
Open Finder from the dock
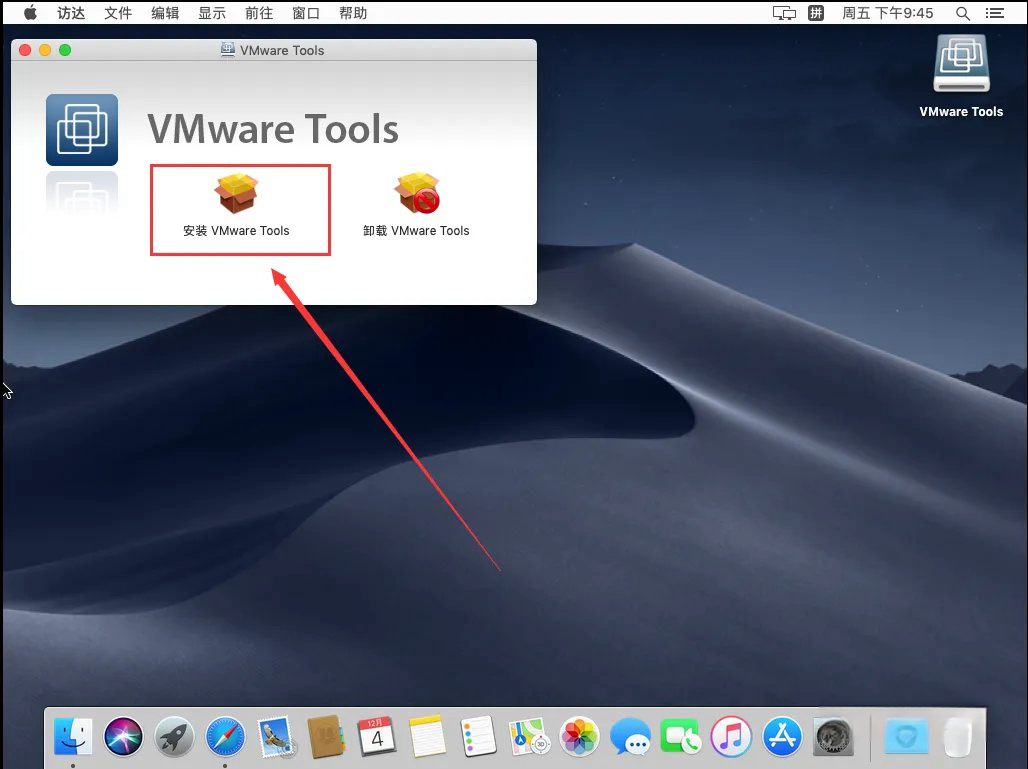click(73, 736)
